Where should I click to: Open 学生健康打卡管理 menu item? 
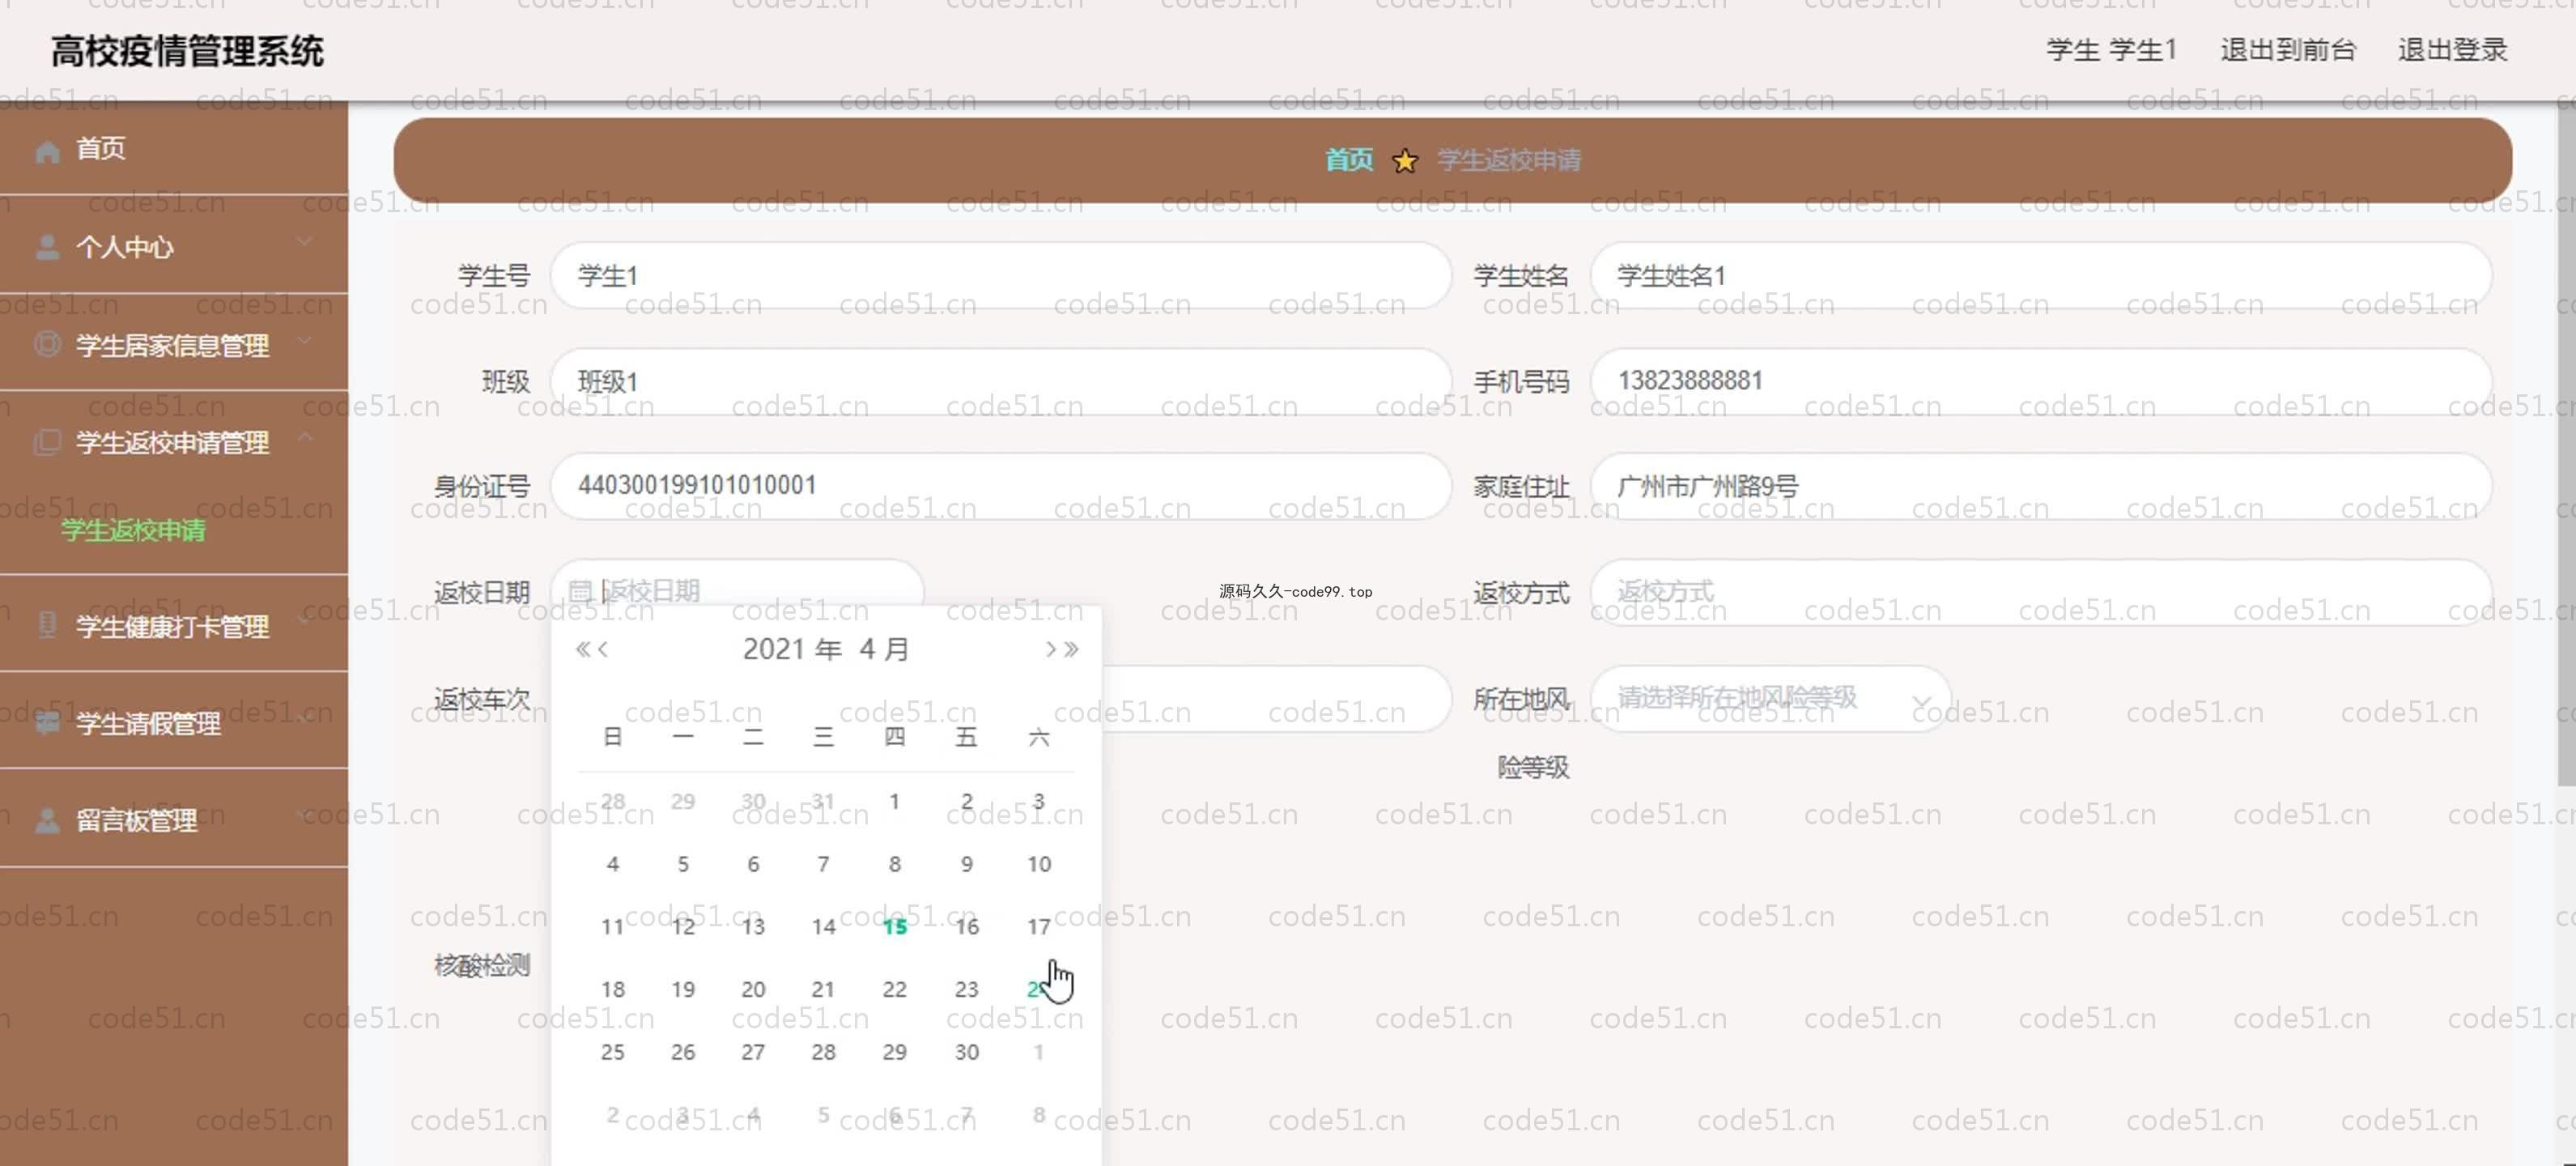click(x=174, y=626)
